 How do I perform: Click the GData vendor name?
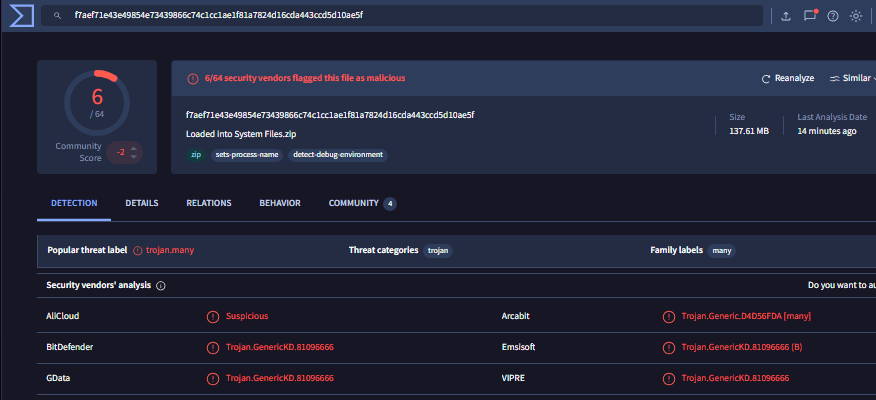58,378
